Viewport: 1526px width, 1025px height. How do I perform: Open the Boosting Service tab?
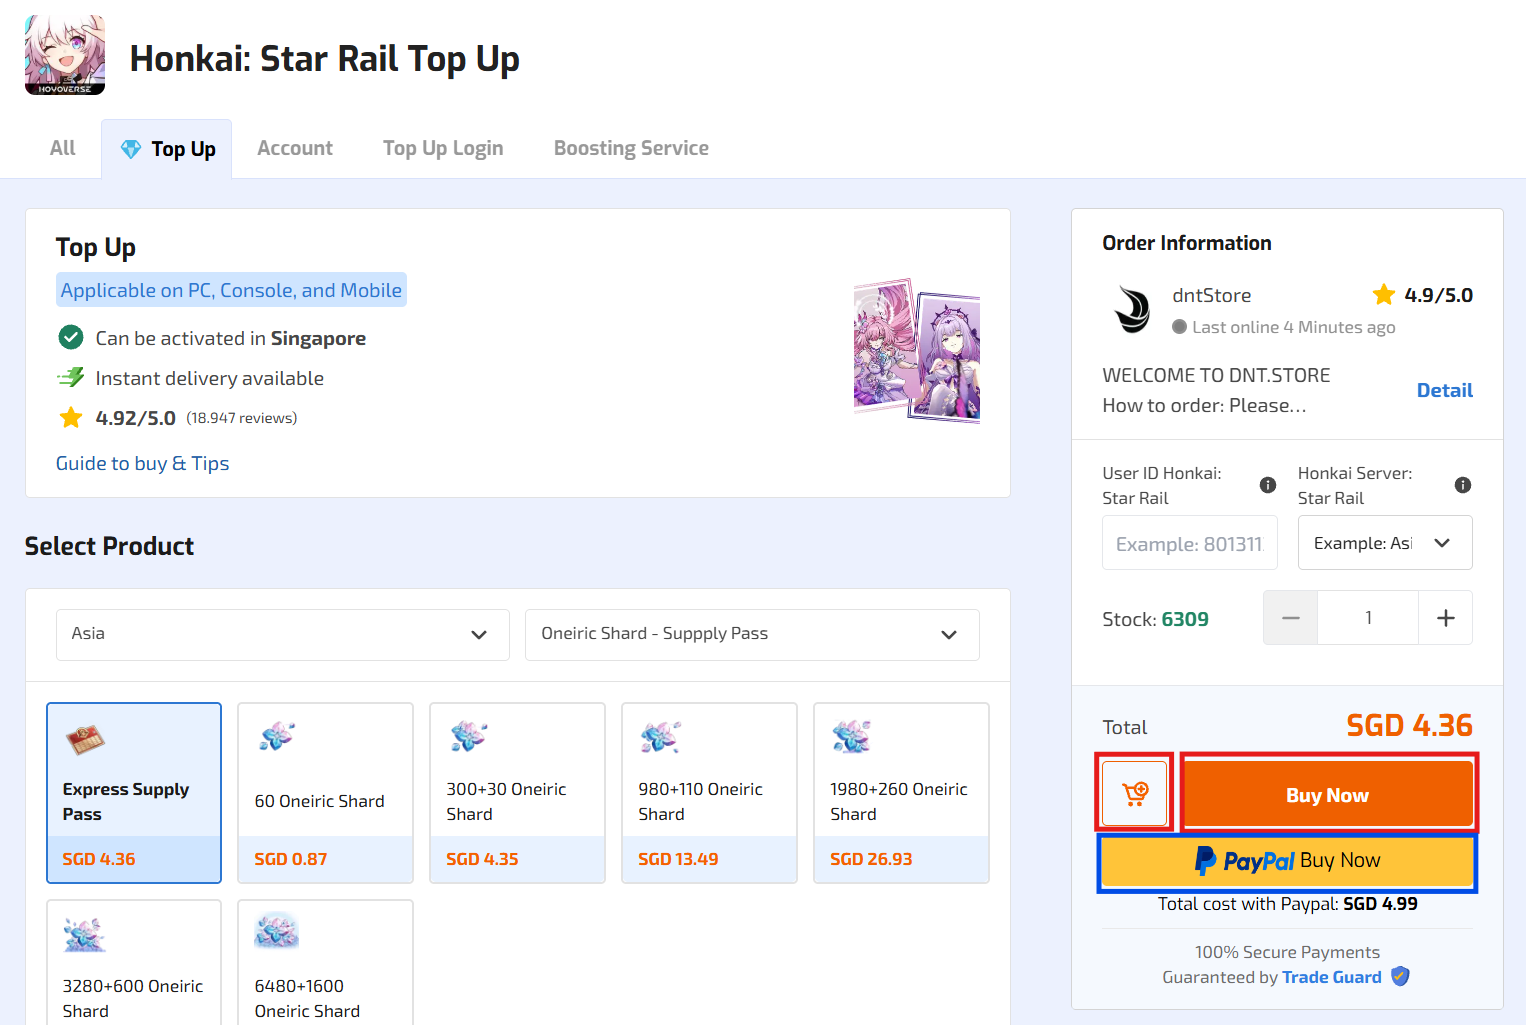tap(631, 148)
